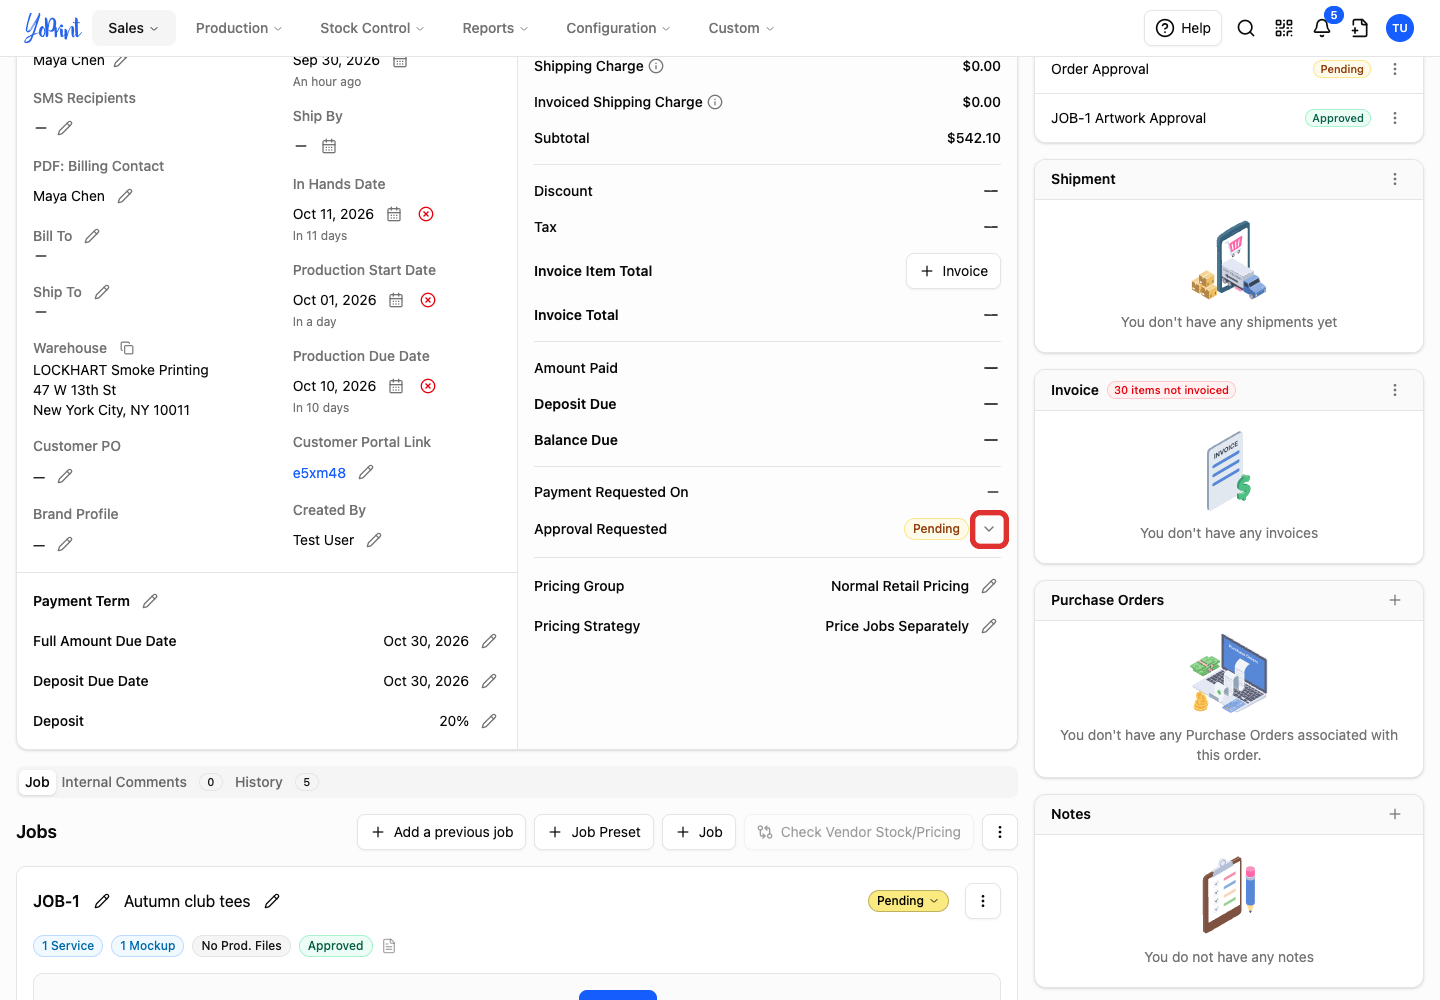Add a new Purchase Order plus icon
The height and width of the screenshot is (1000, 1440).
click(x=1395, y=600)
